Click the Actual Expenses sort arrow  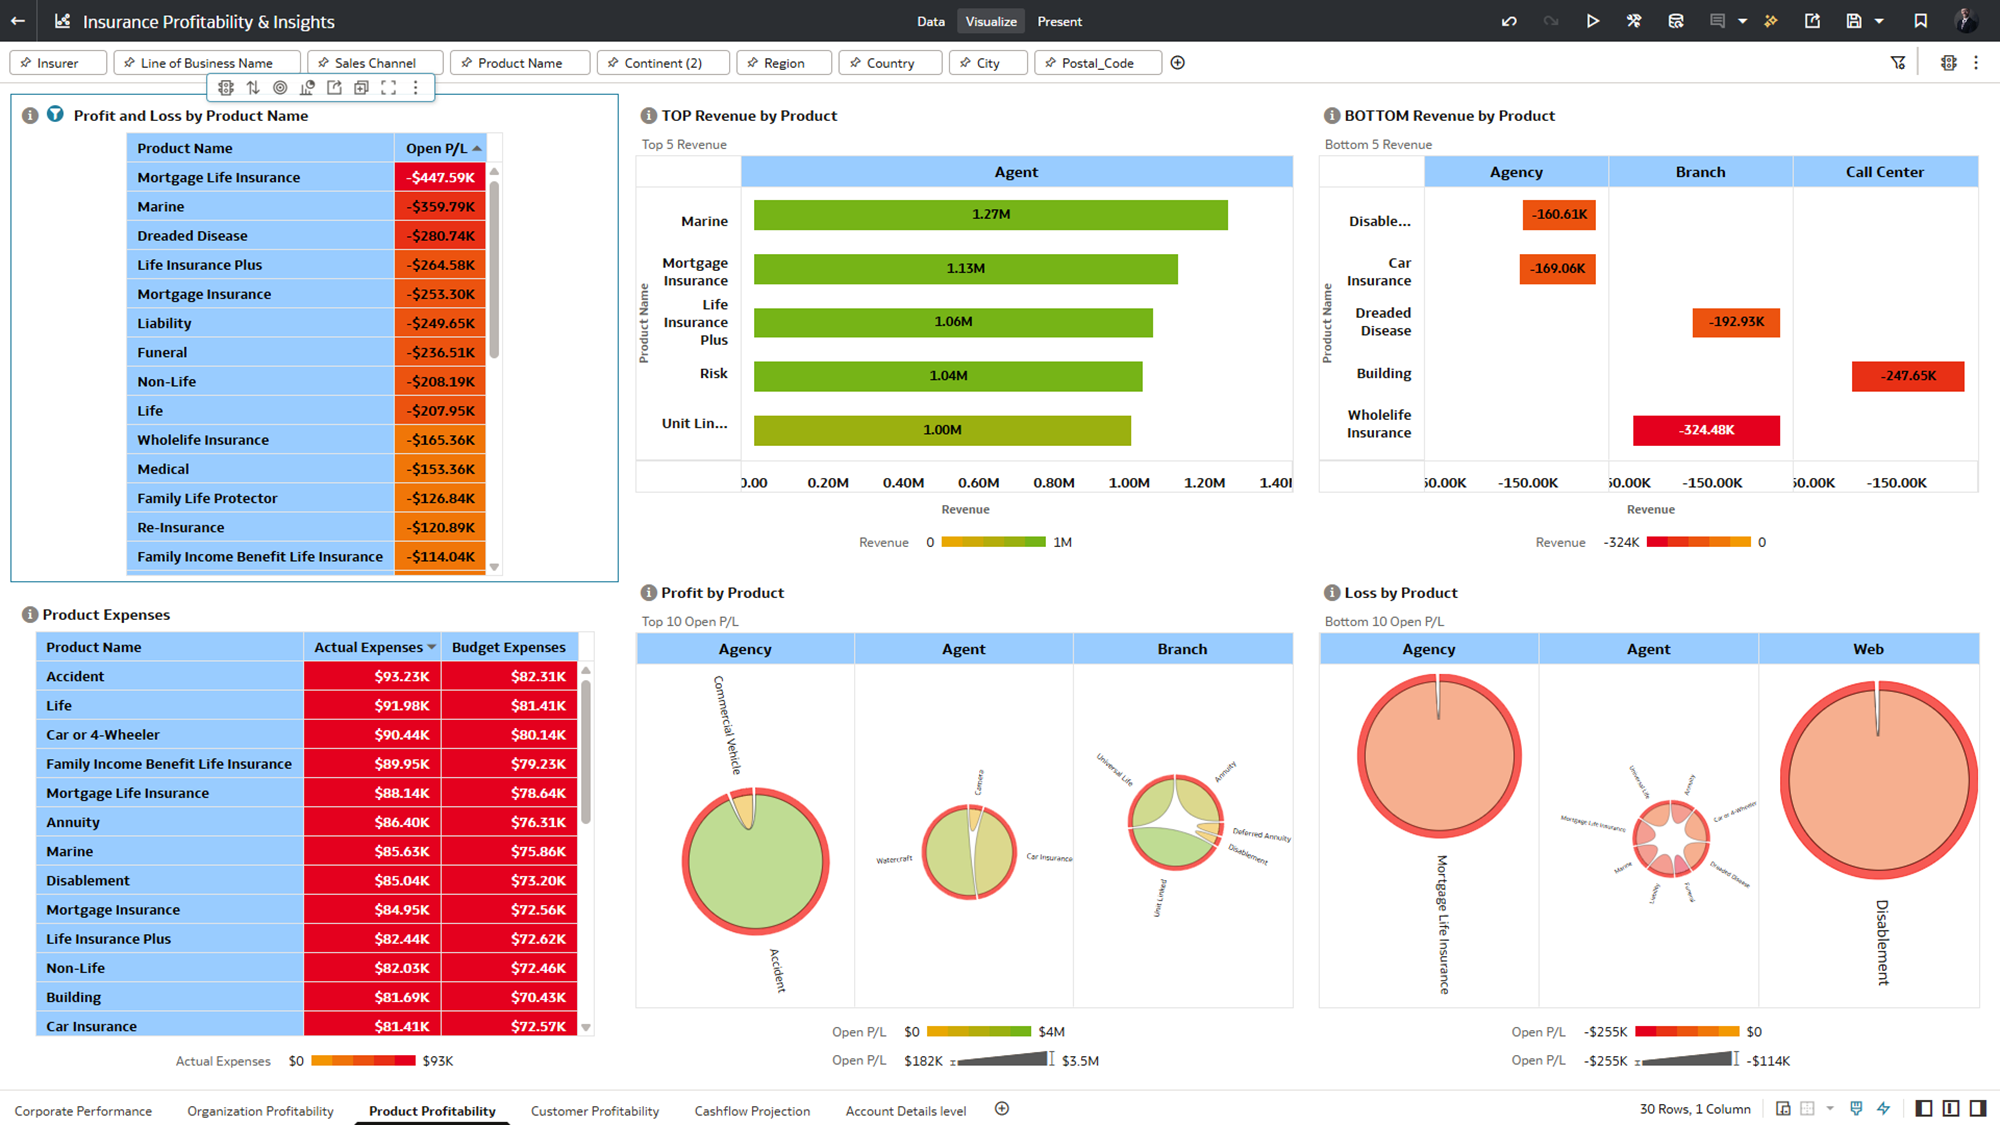click(432, 647)
